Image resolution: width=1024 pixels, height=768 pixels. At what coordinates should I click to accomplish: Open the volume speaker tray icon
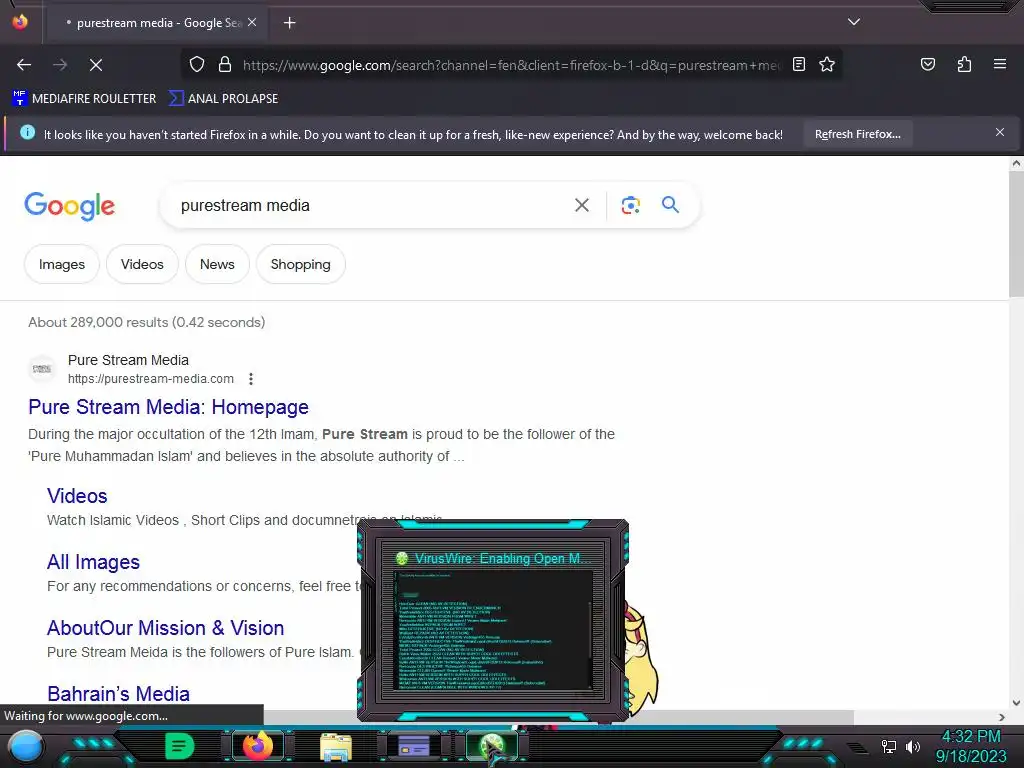pyautogui.click(x=913, y=746)
